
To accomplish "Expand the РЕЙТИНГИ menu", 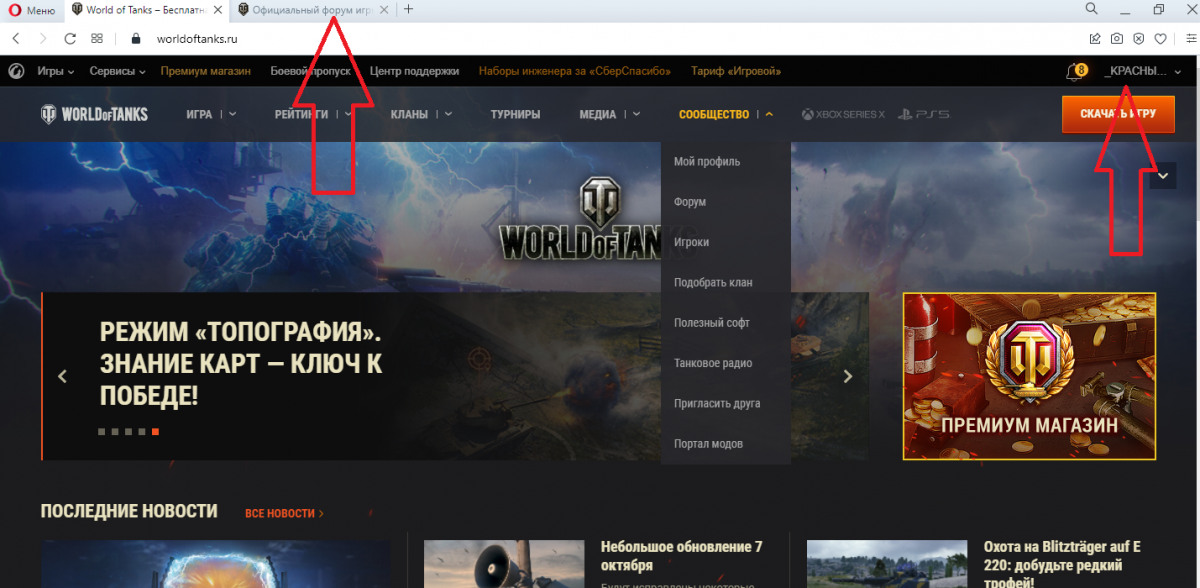I will pyautogui.click(x=313, y=114).
